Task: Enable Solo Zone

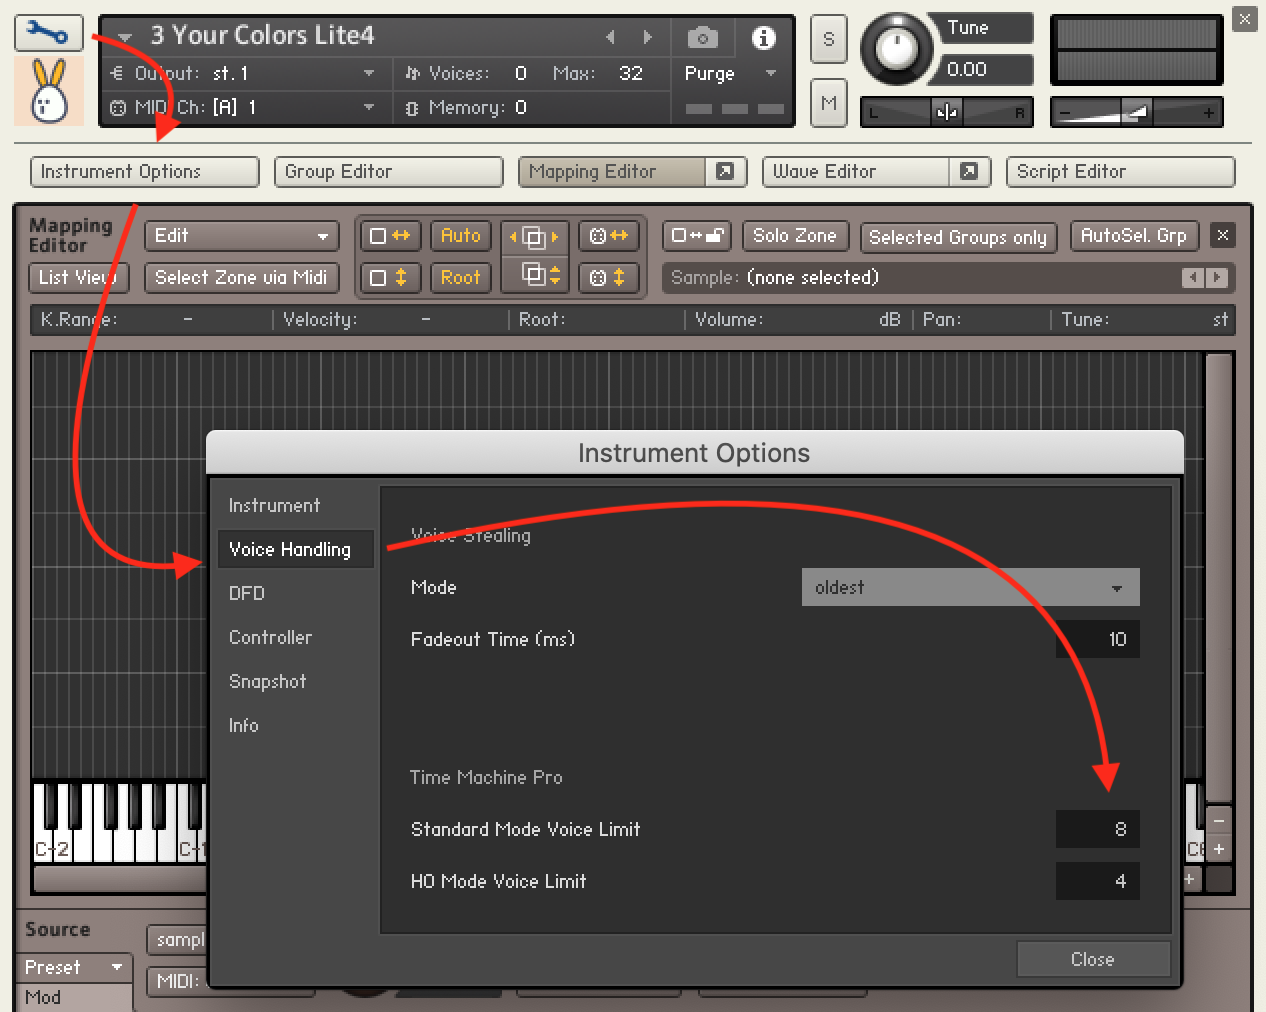Action: click(x=795, y=236)
